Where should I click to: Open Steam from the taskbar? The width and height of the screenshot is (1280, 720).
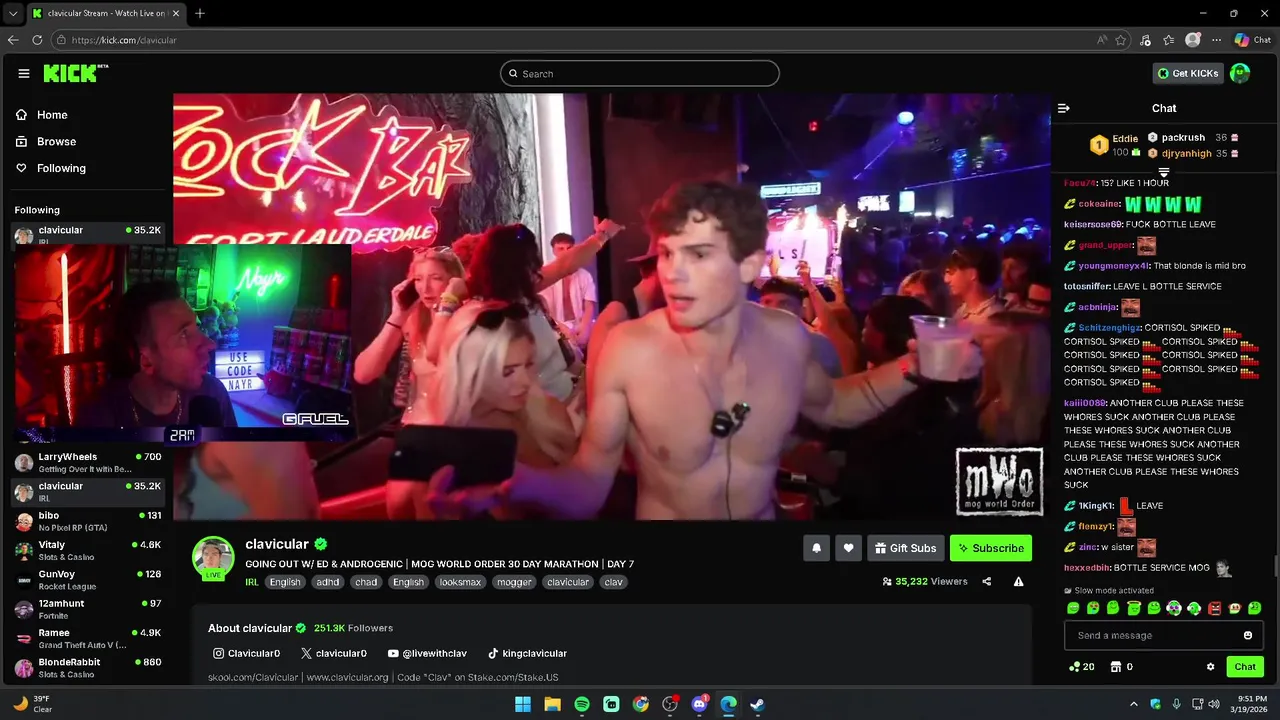click(x=758, y=704)
